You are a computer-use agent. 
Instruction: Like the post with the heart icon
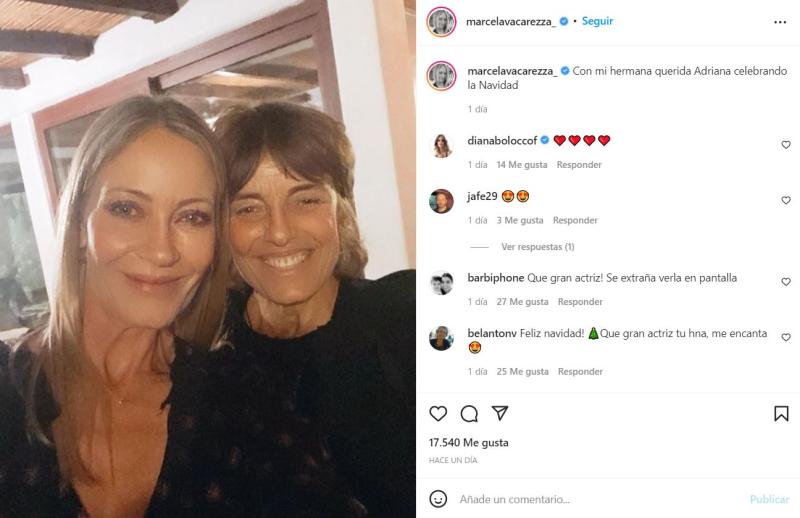(438, 413)
